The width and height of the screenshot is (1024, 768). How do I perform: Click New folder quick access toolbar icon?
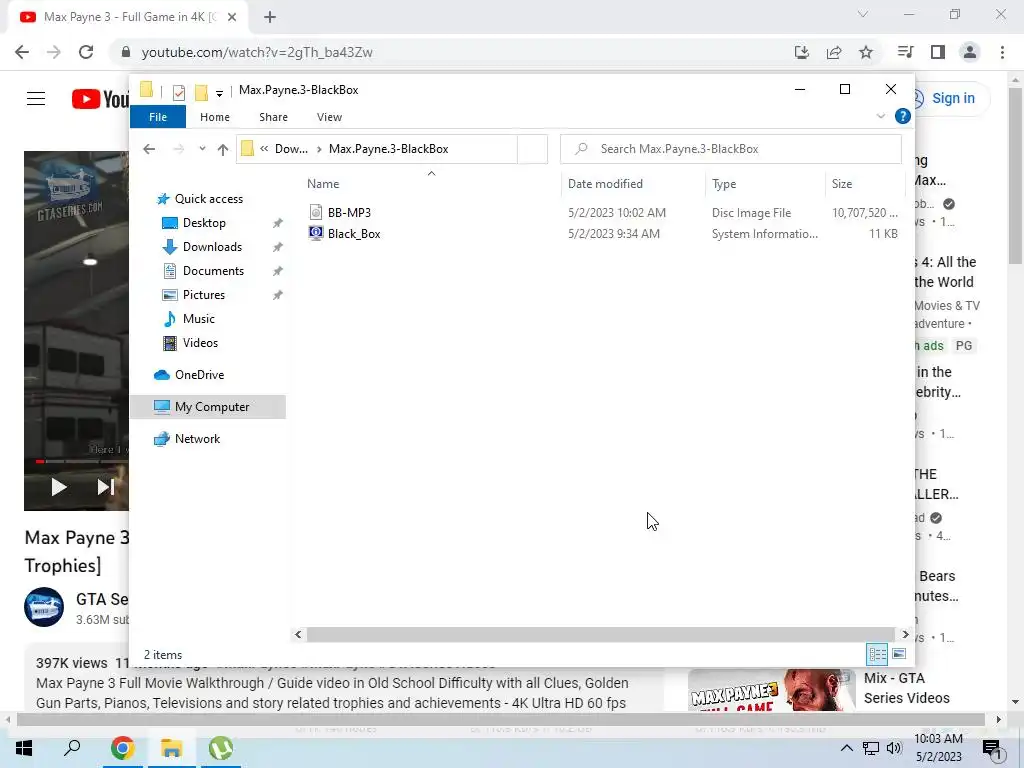[201, 92]
